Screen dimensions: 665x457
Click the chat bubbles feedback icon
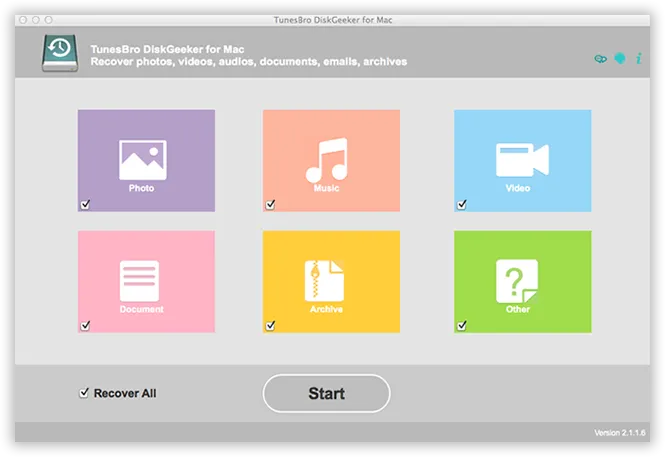pos(602,58)
